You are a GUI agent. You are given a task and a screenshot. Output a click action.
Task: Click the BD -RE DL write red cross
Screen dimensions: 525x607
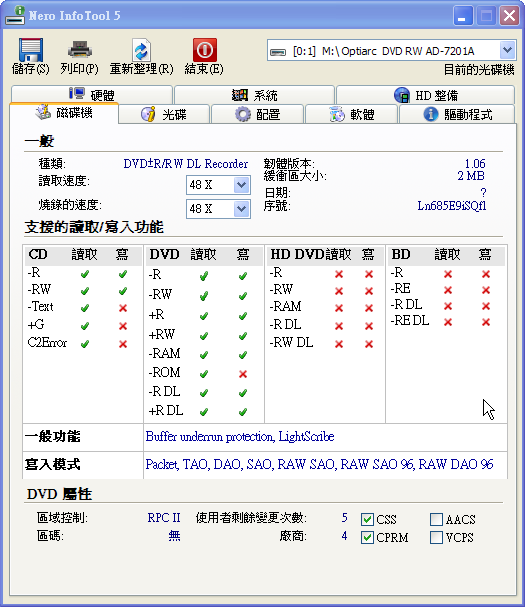(486, 322)
